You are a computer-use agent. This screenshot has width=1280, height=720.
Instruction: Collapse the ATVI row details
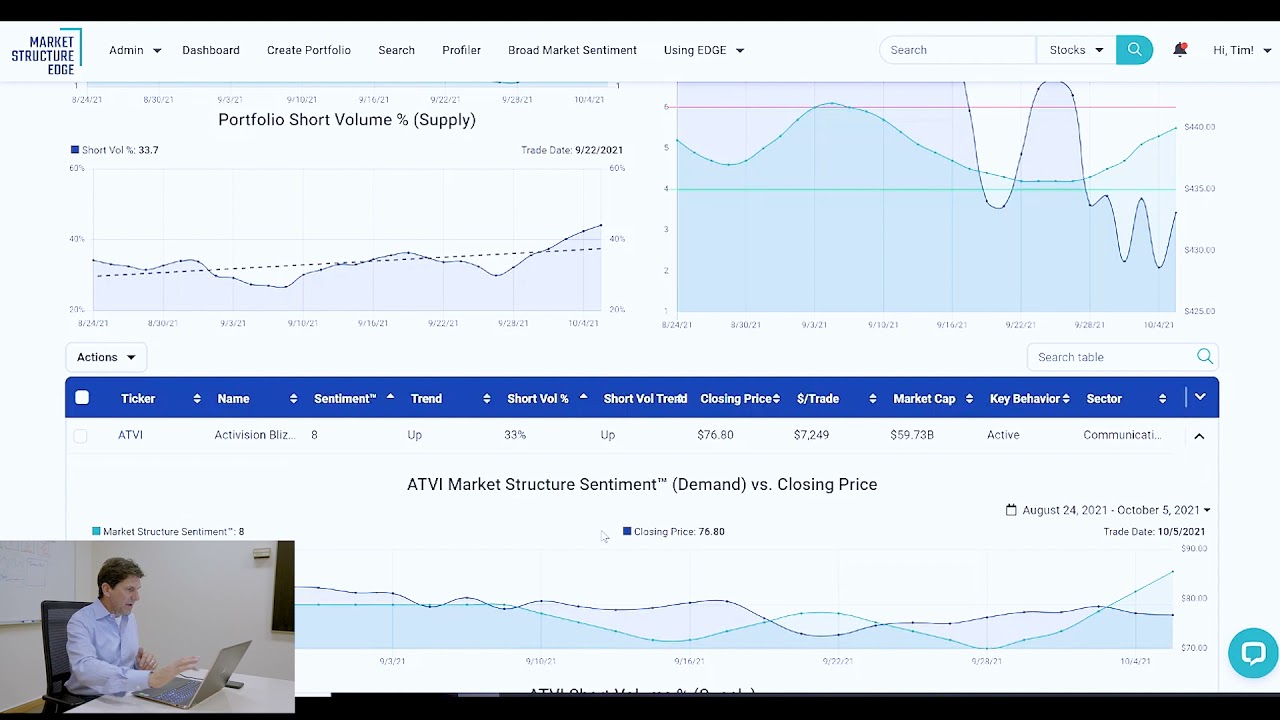coord(1199,436)
